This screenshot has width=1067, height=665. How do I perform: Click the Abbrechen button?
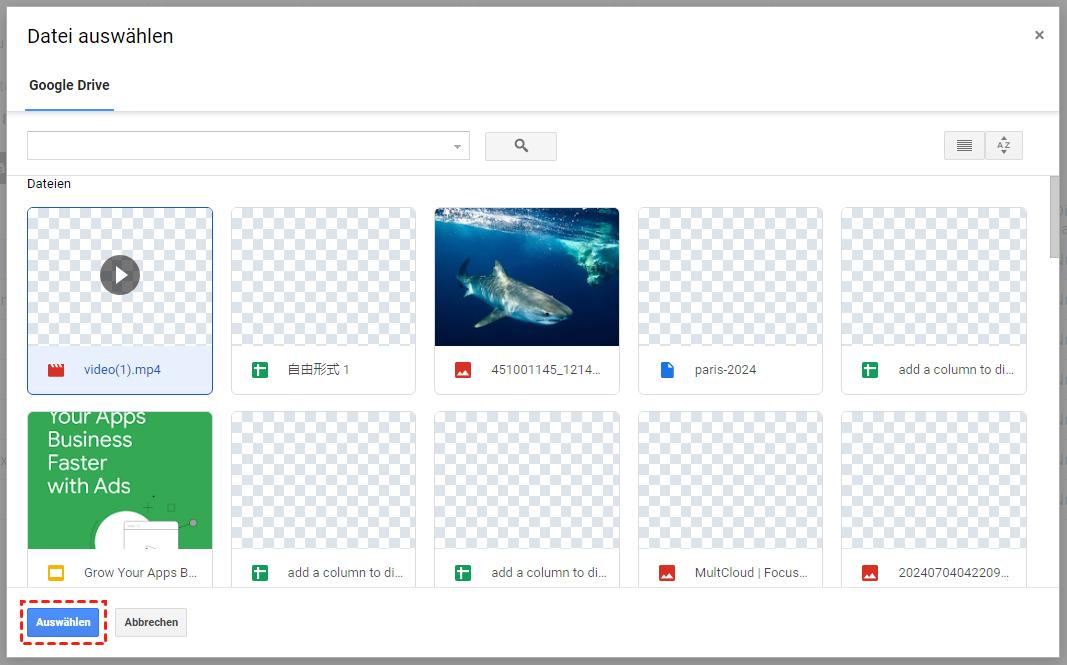[x=151, y=622]
